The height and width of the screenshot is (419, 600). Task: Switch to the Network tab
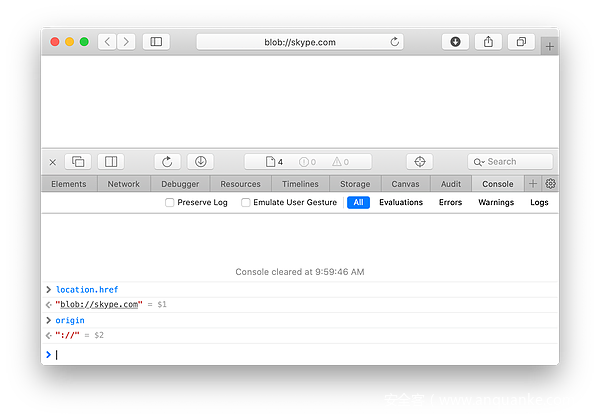(x=124, y=184)
